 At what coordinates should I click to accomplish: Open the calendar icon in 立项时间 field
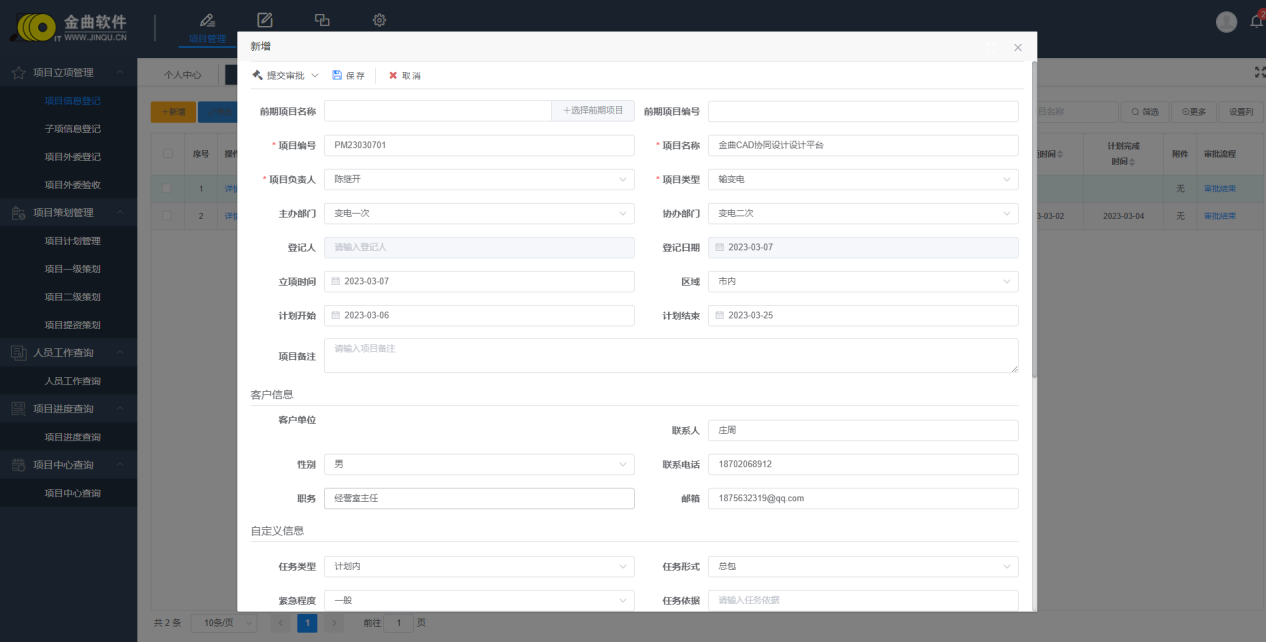tap(336, 282)
